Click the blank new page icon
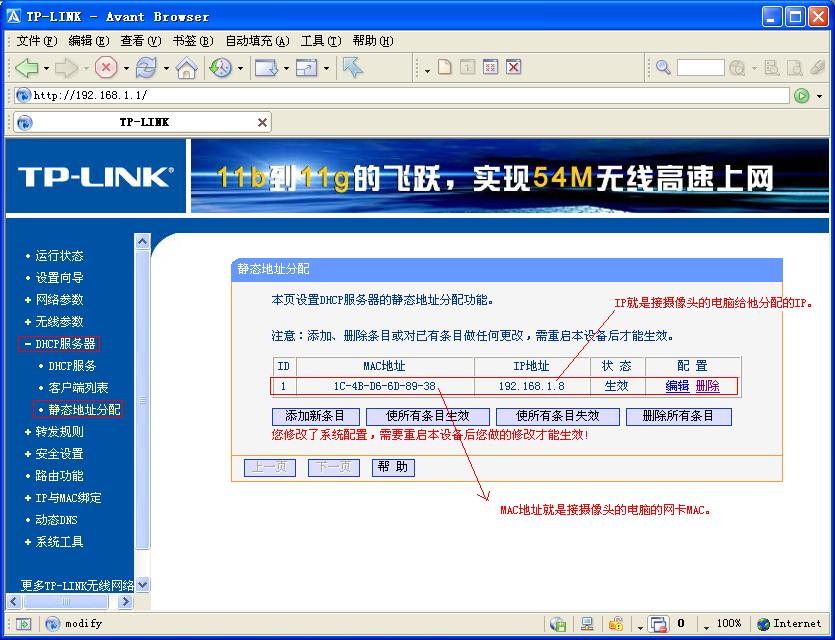The image size is (835, 640). [x=445, y=67]
